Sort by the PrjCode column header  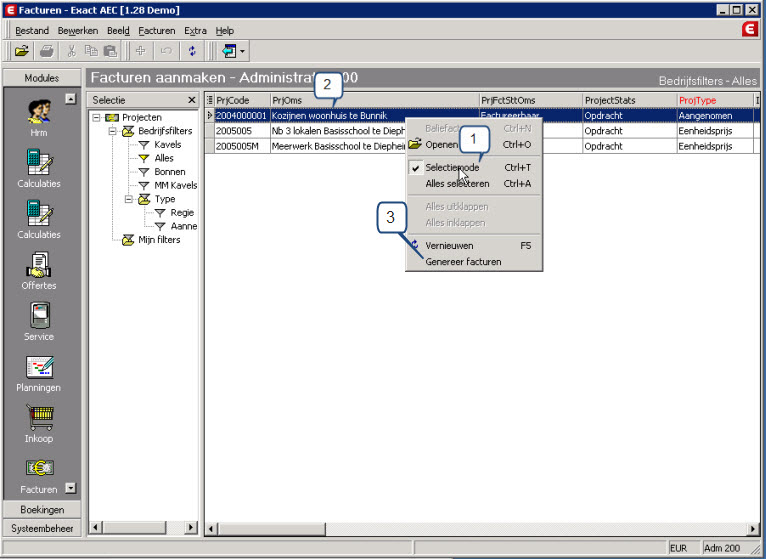pyautogui.click(x=242, y=100)
